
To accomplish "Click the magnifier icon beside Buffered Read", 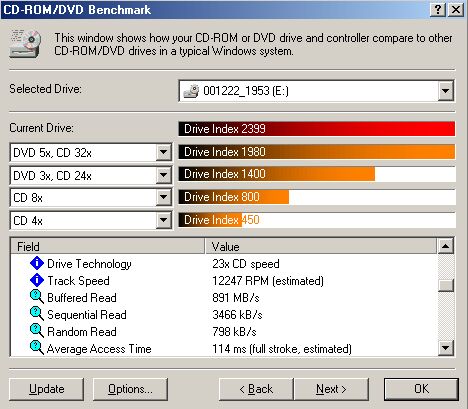I will tap(37, 297).
